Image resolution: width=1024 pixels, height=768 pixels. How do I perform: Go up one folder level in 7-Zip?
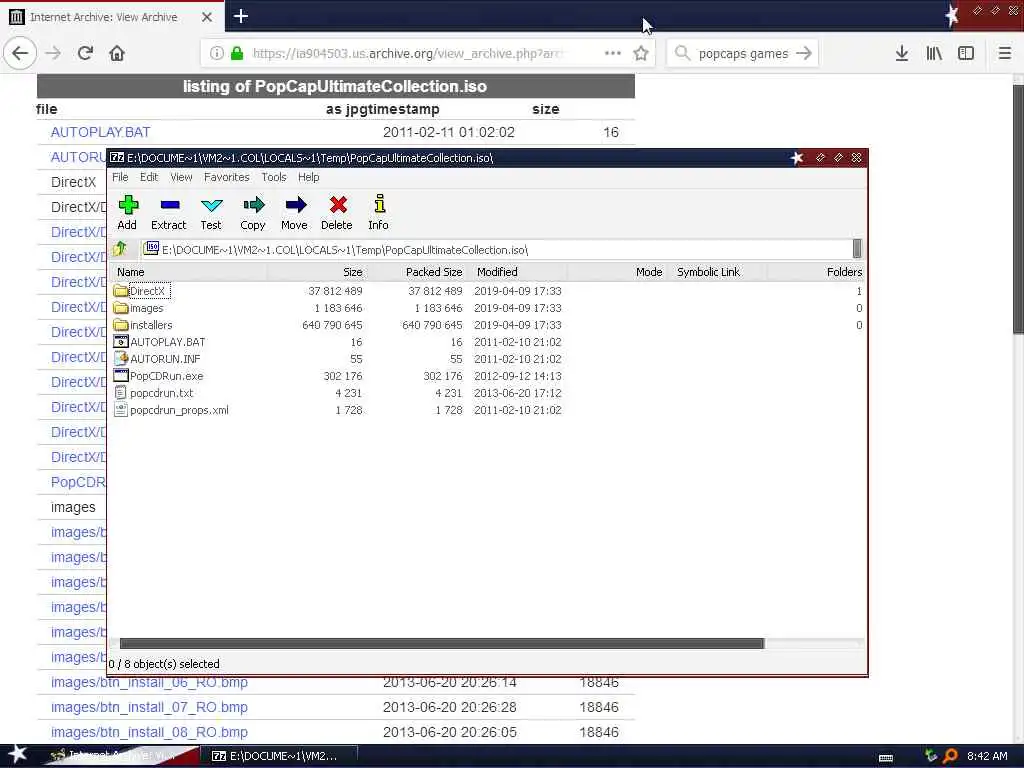(120, 249)
